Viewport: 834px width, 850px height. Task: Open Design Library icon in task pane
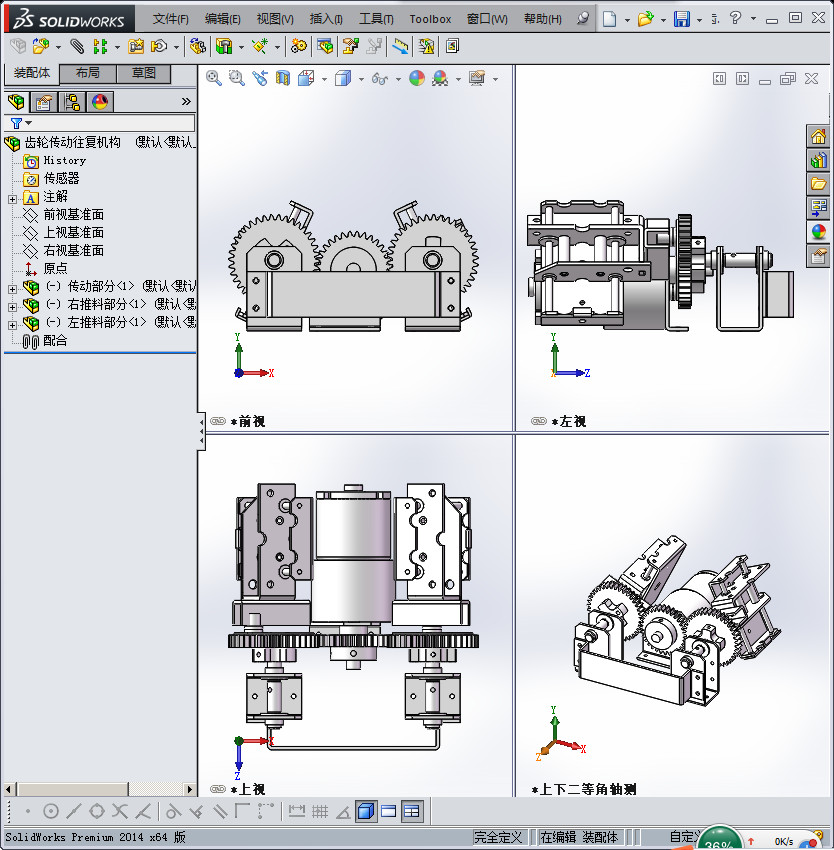point(818,160)
